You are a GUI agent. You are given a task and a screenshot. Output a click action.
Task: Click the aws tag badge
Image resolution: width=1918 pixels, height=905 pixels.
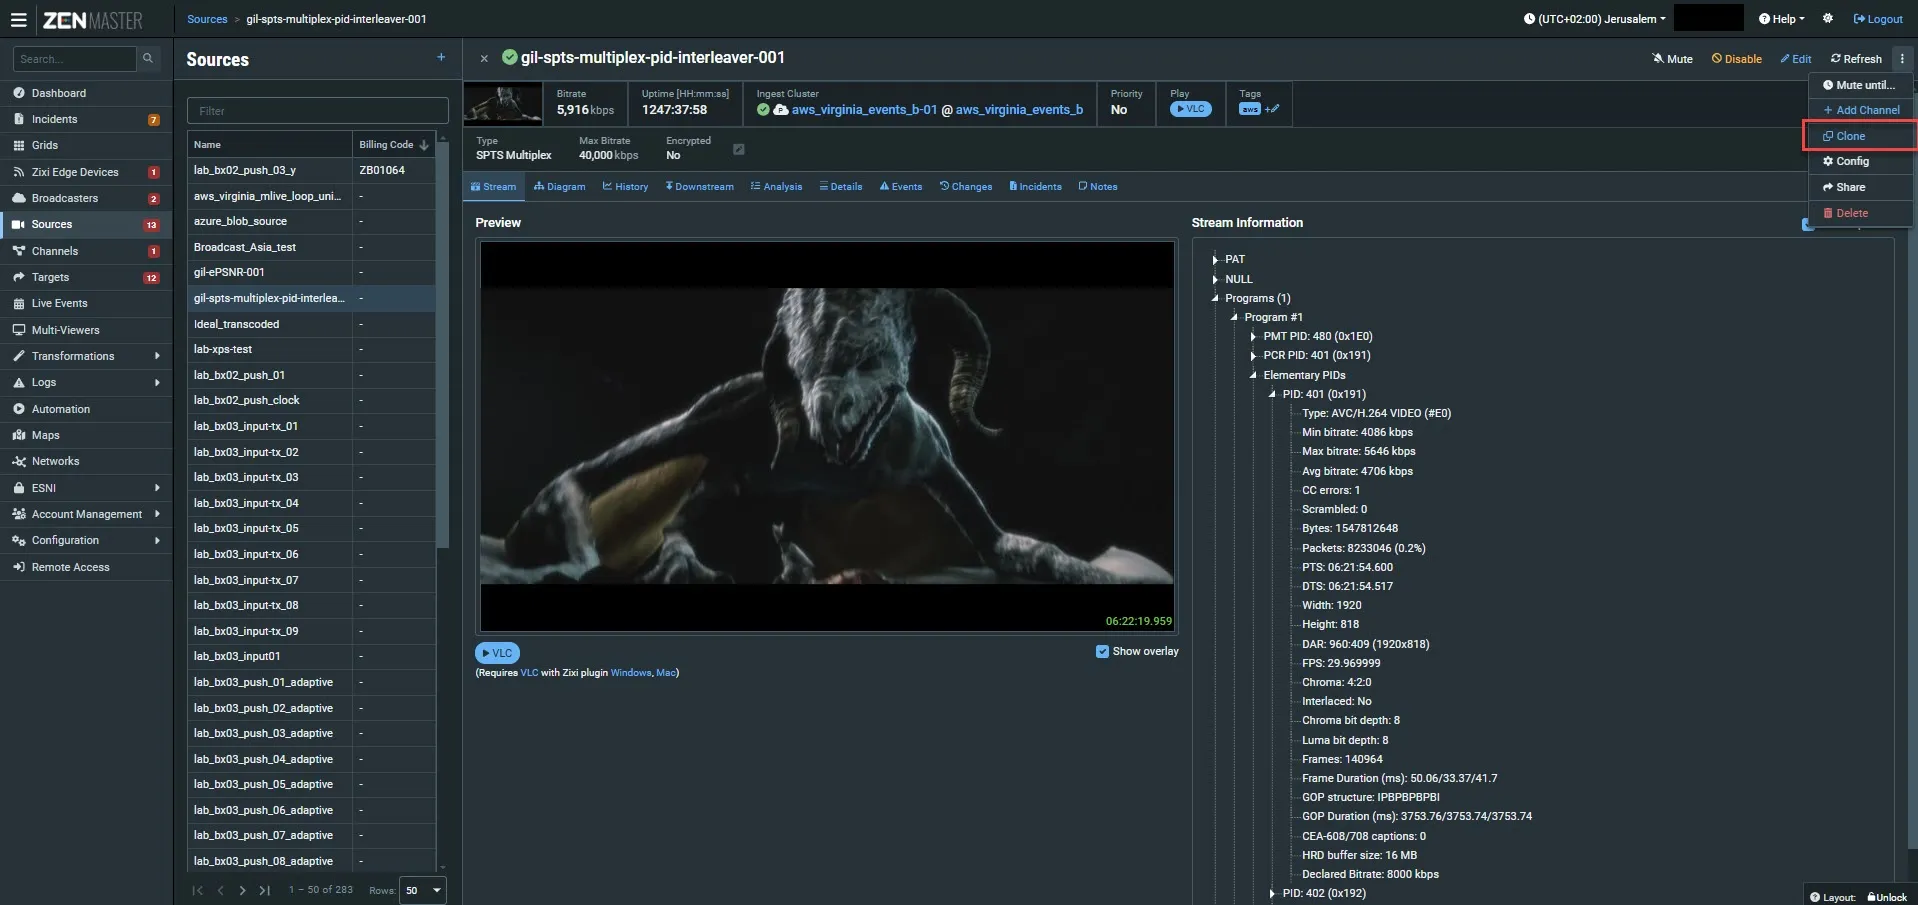pyautogui.click(x=1249, y=109)
